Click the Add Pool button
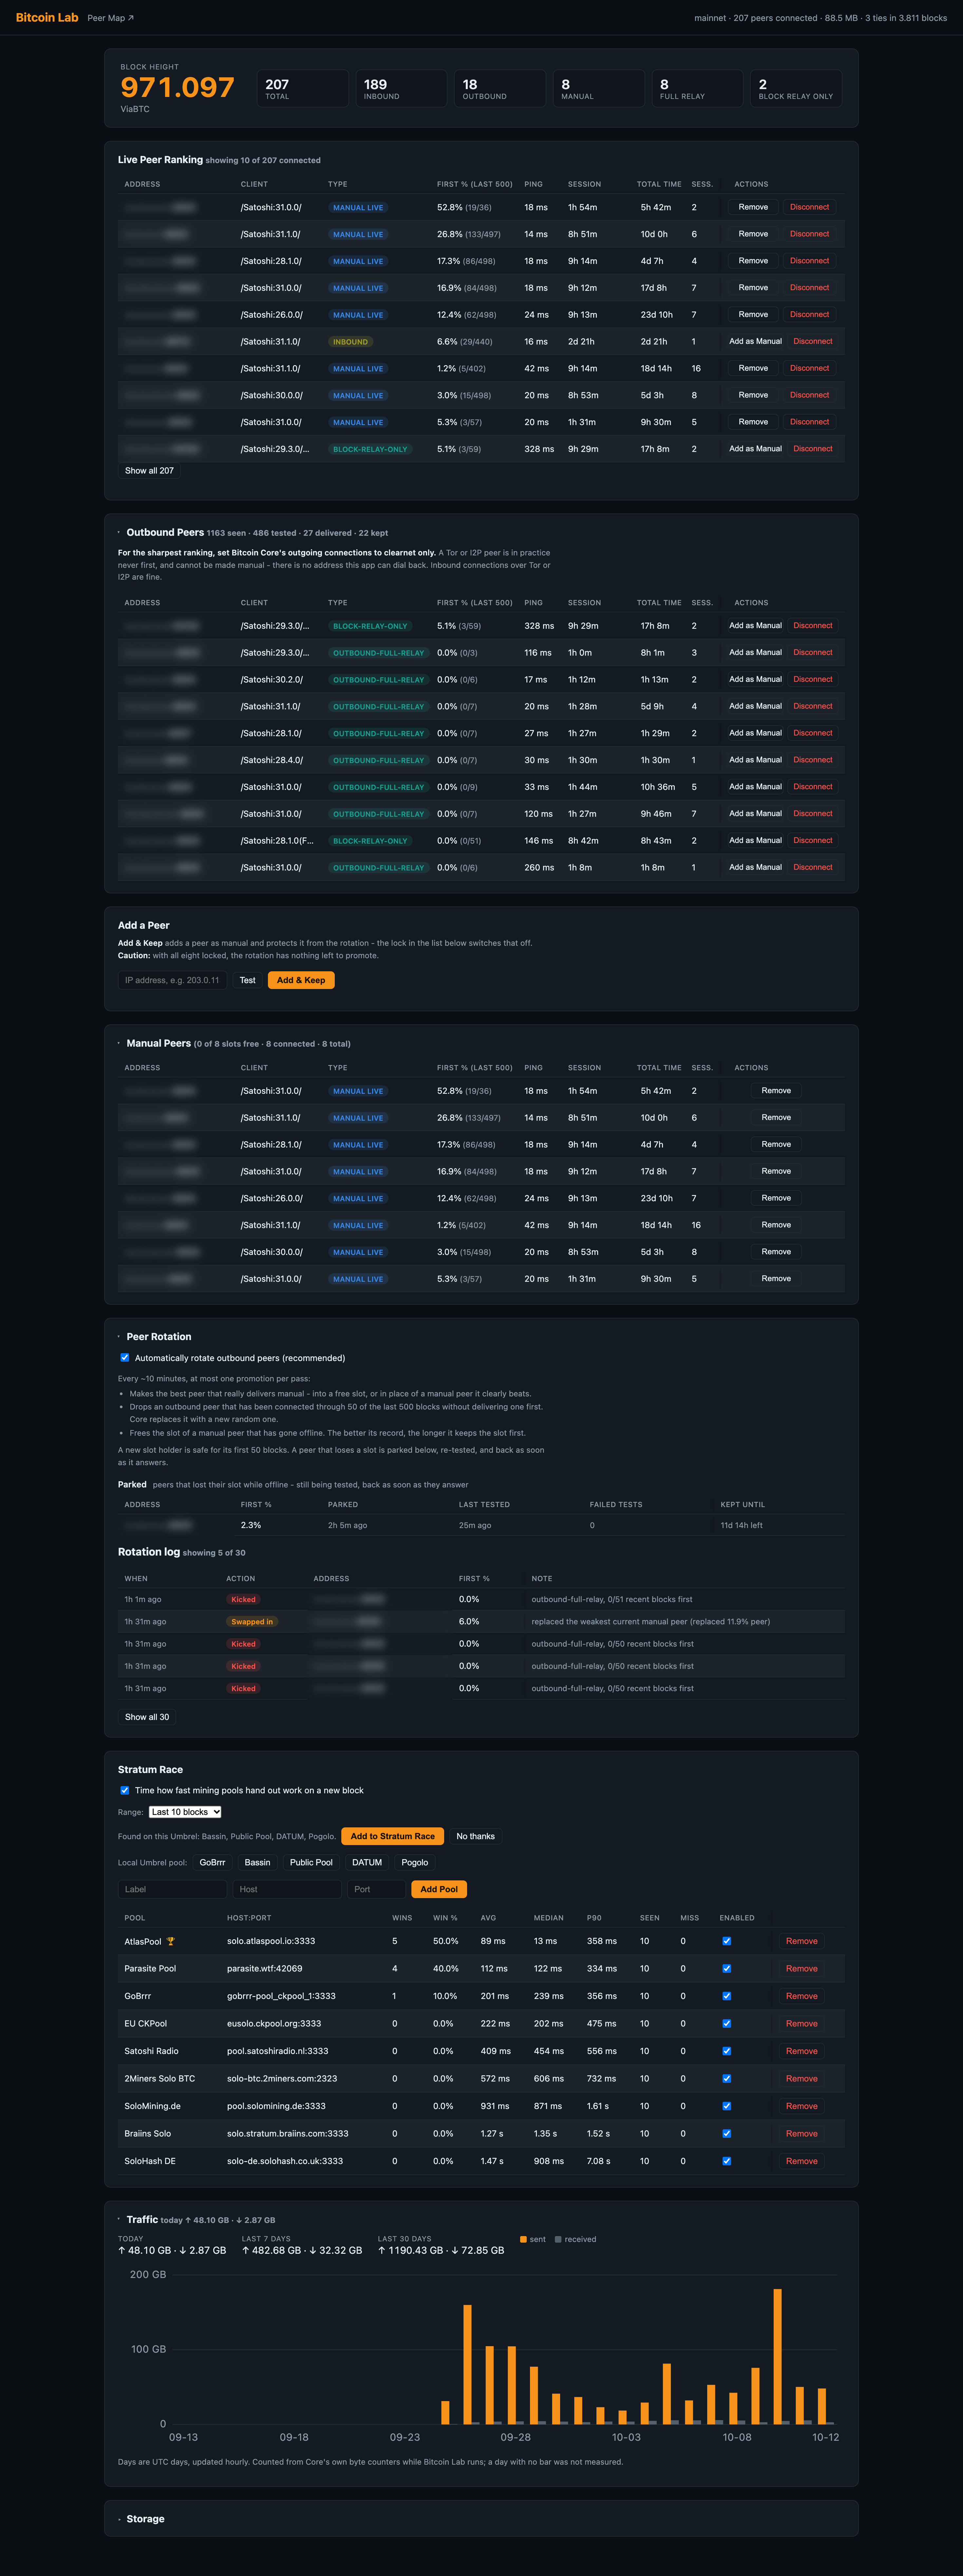963x2576 pixels. [439, 1889]
